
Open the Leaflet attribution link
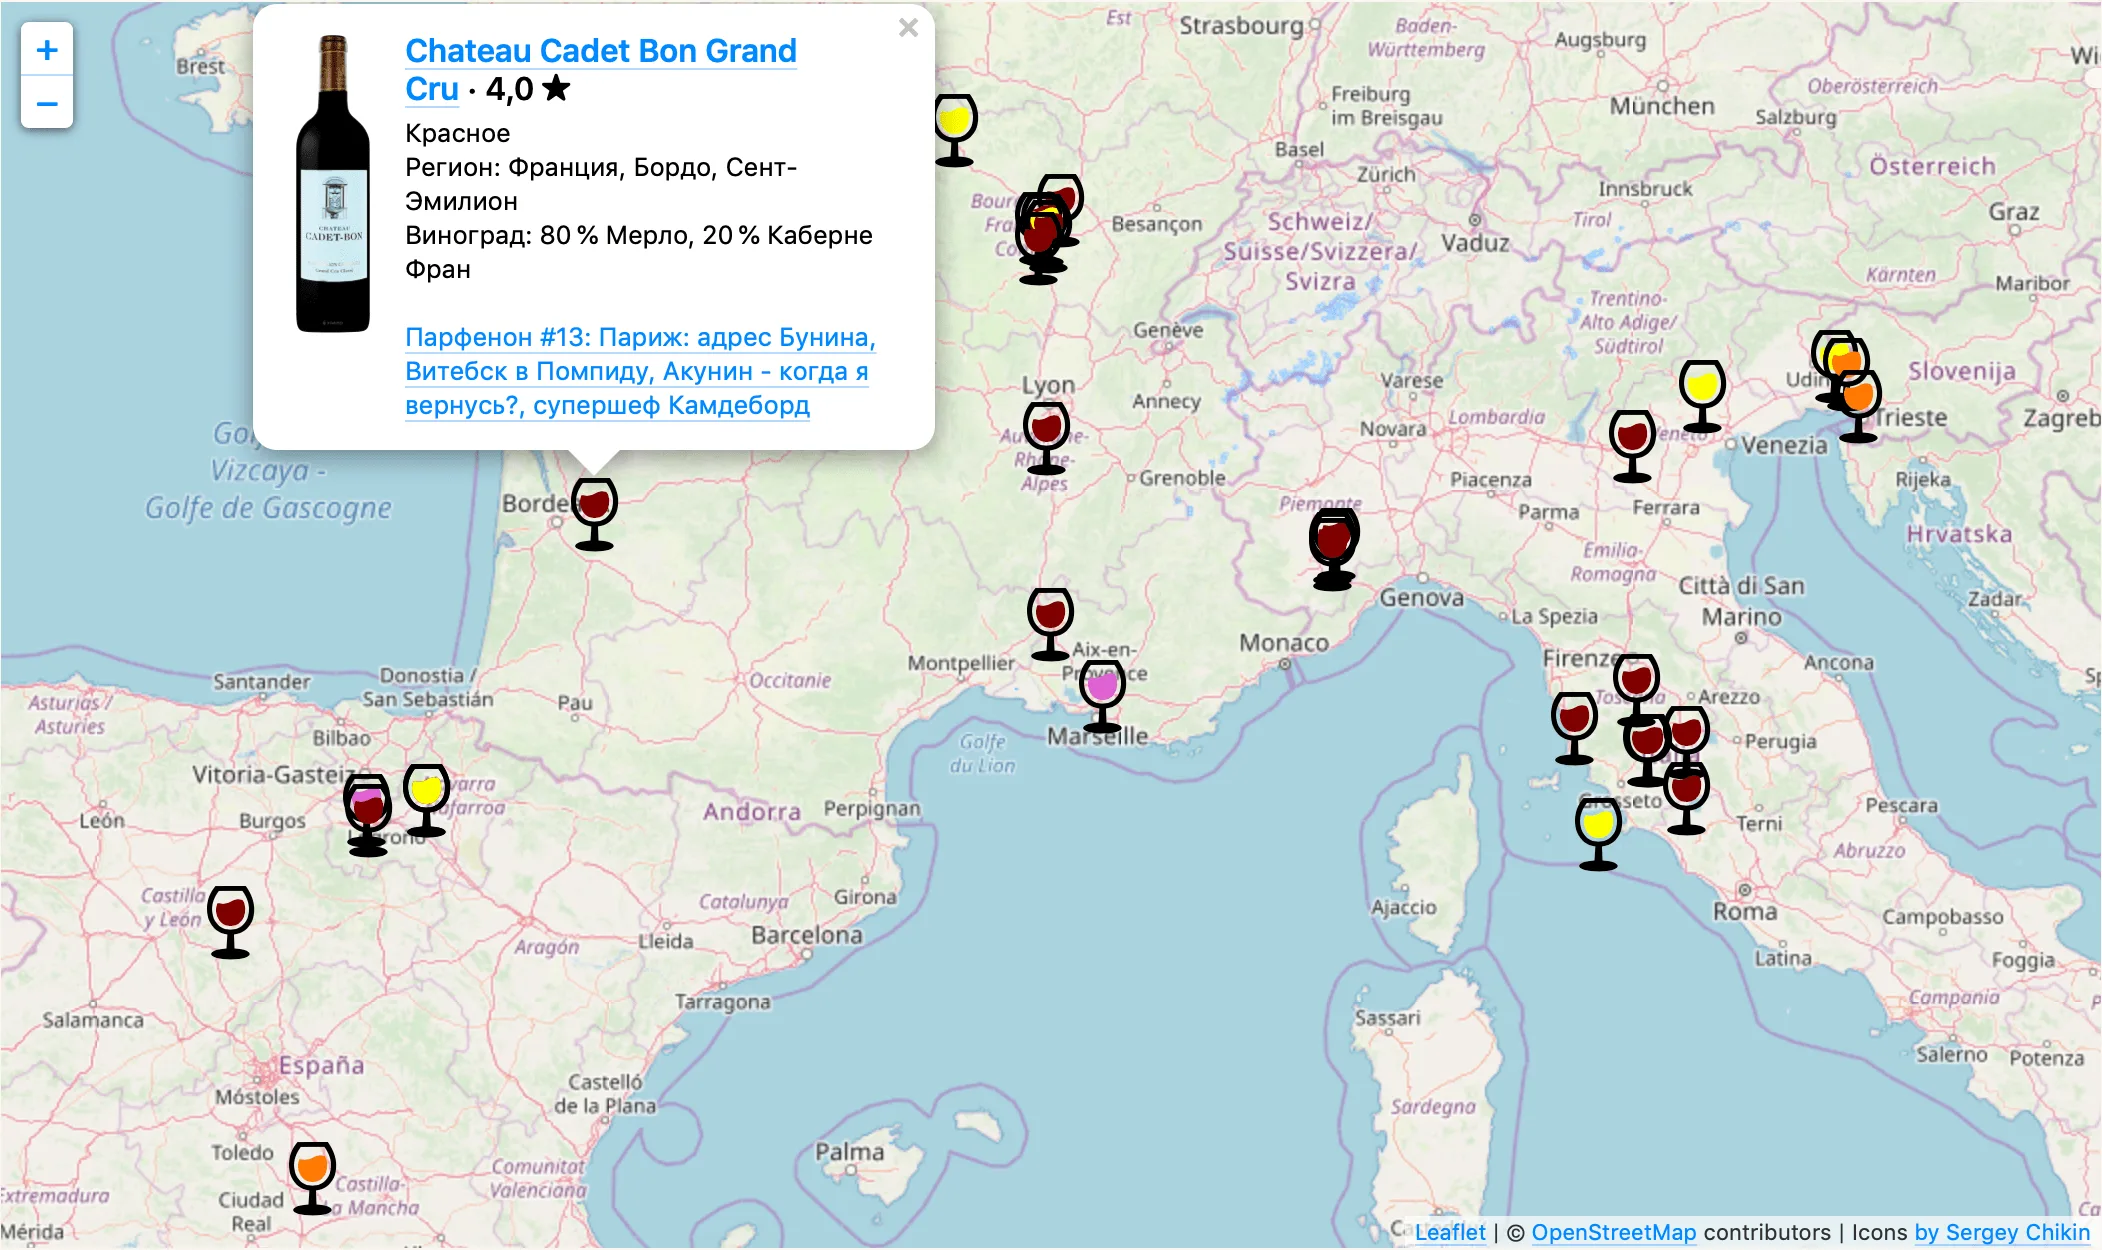(1450, 1232)
